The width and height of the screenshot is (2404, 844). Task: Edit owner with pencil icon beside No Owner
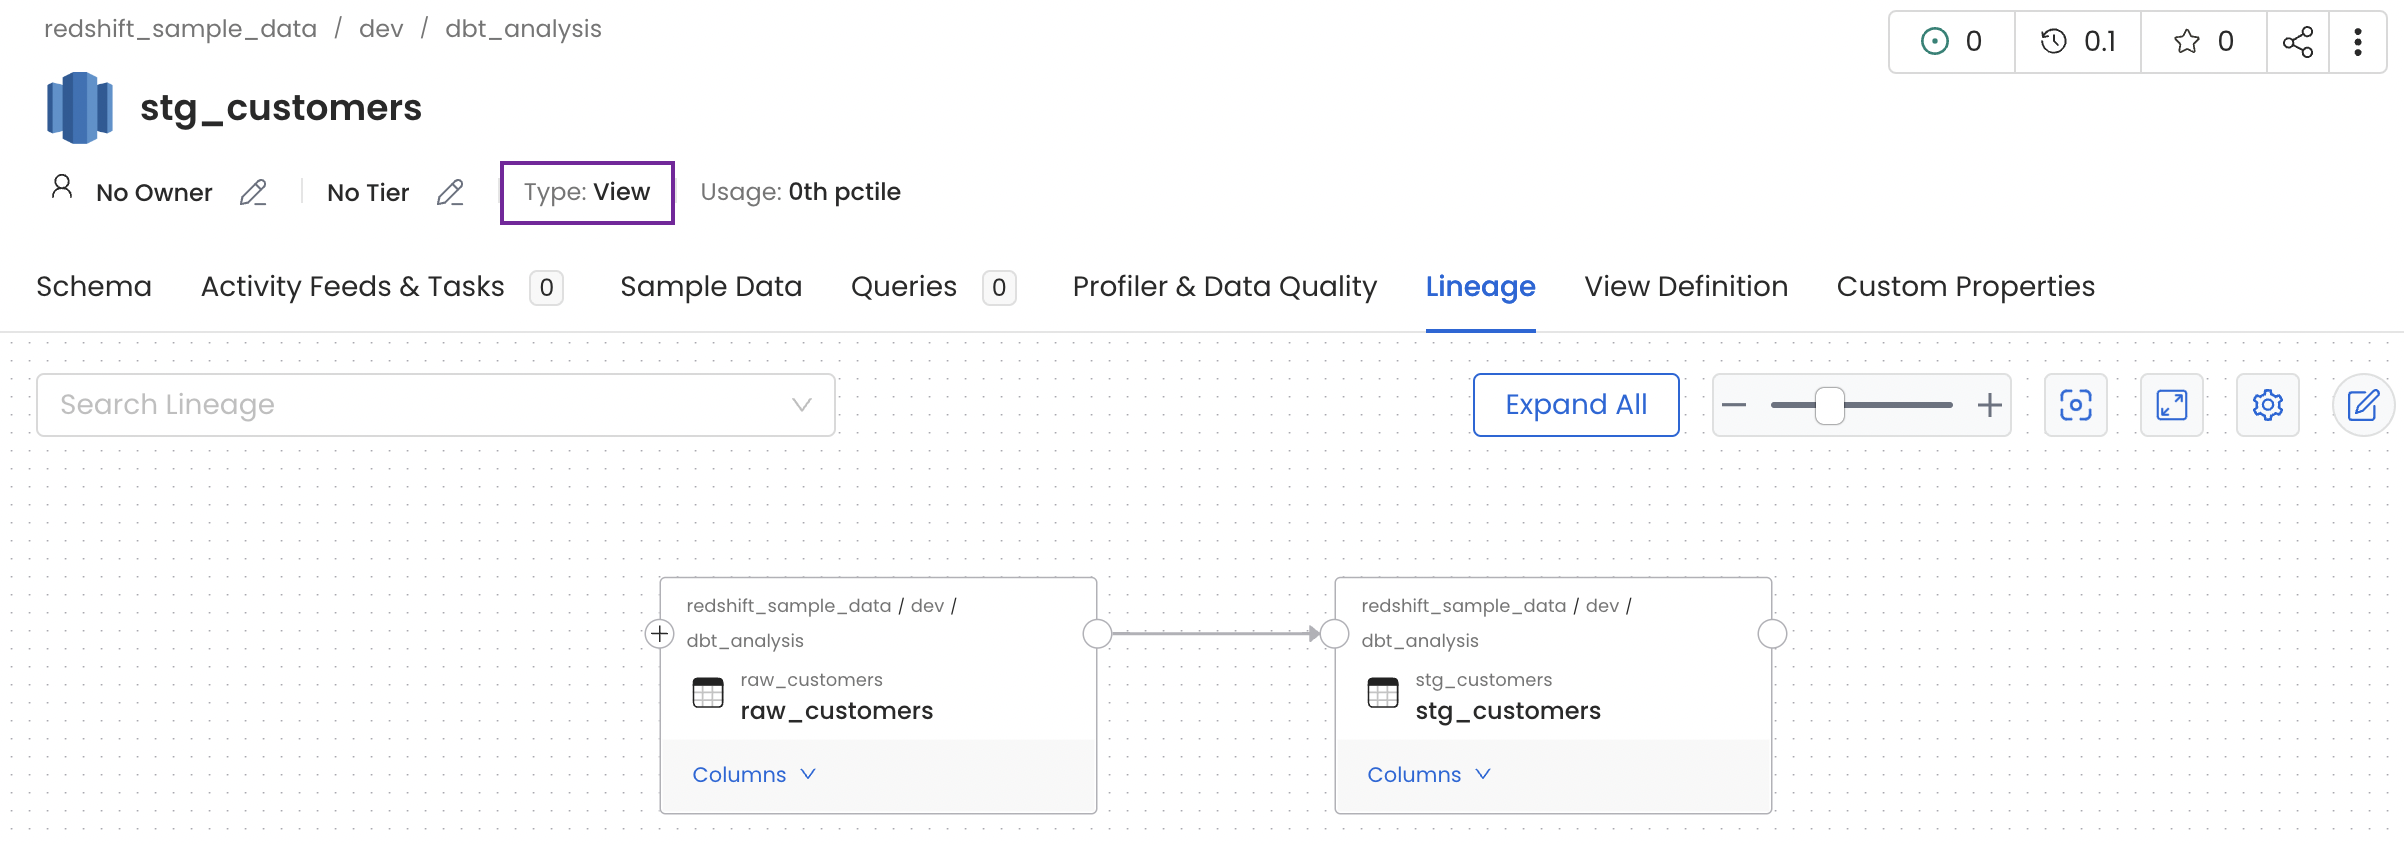click(253, 192)
